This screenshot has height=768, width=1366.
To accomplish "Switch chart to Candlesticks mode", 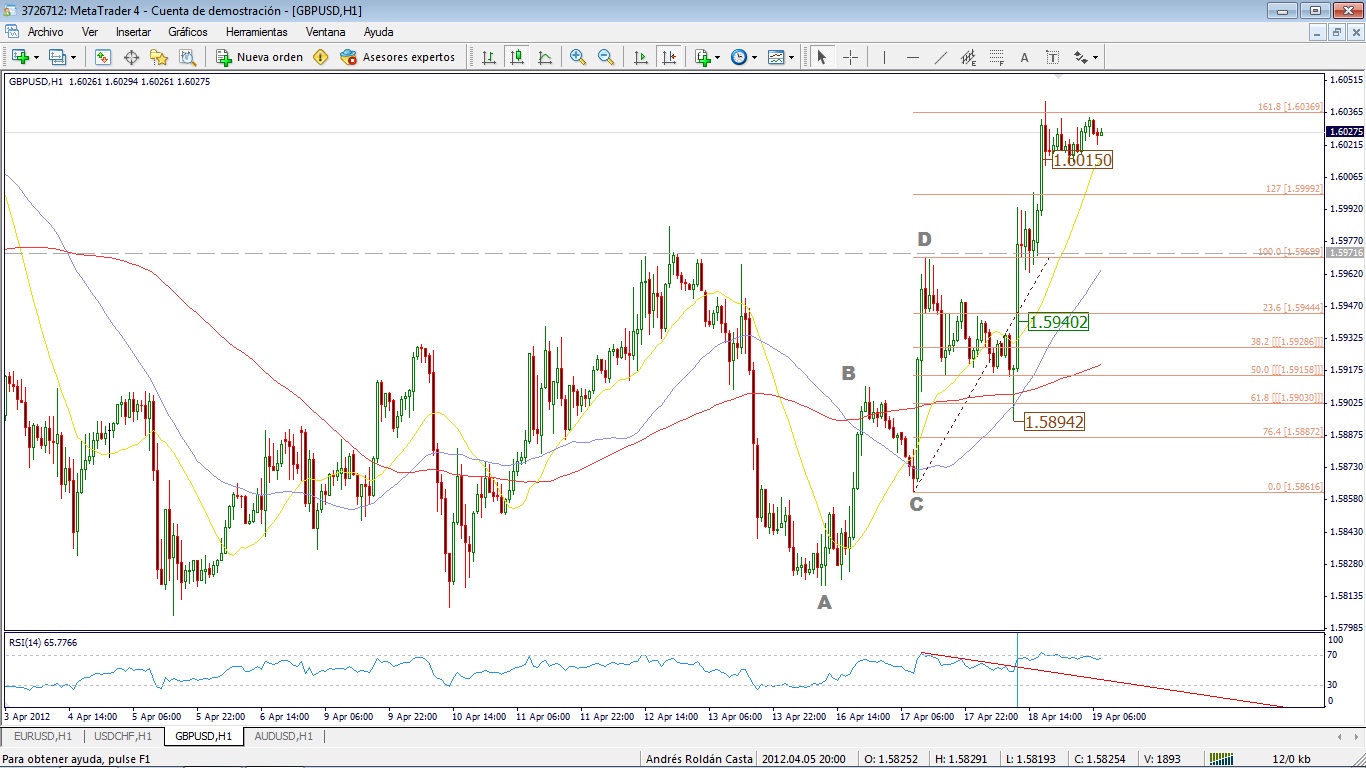I will [x=517, y=57].
